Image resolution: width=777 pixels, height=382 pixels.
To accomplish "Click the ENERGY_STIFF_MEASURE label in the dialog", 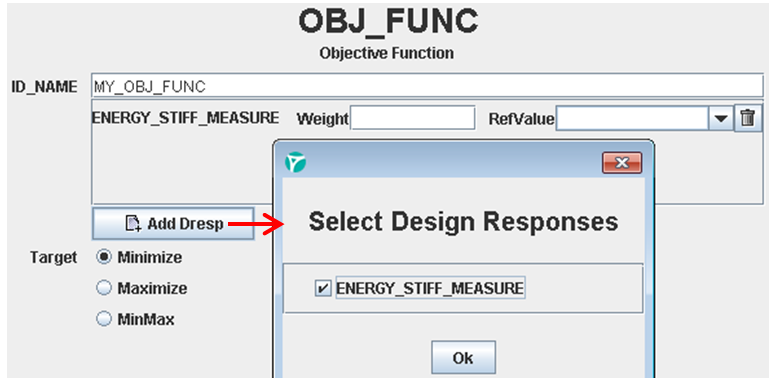I will tap(430, 288).
